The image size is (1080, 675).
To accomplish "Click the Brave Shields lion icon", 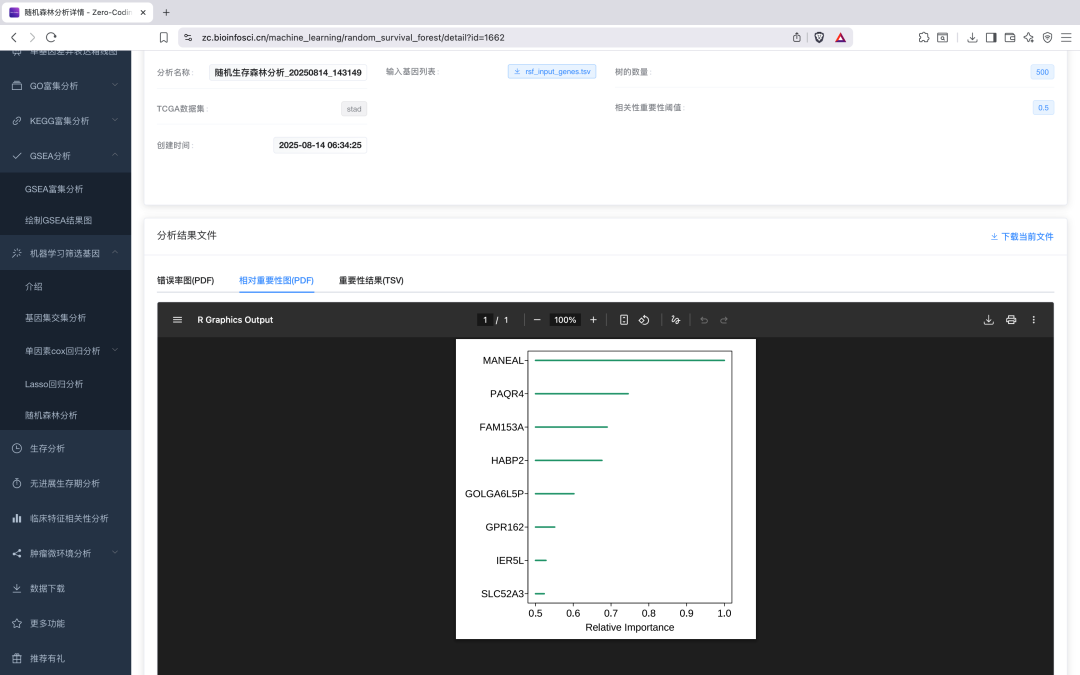I will click(x=819, y=37).
